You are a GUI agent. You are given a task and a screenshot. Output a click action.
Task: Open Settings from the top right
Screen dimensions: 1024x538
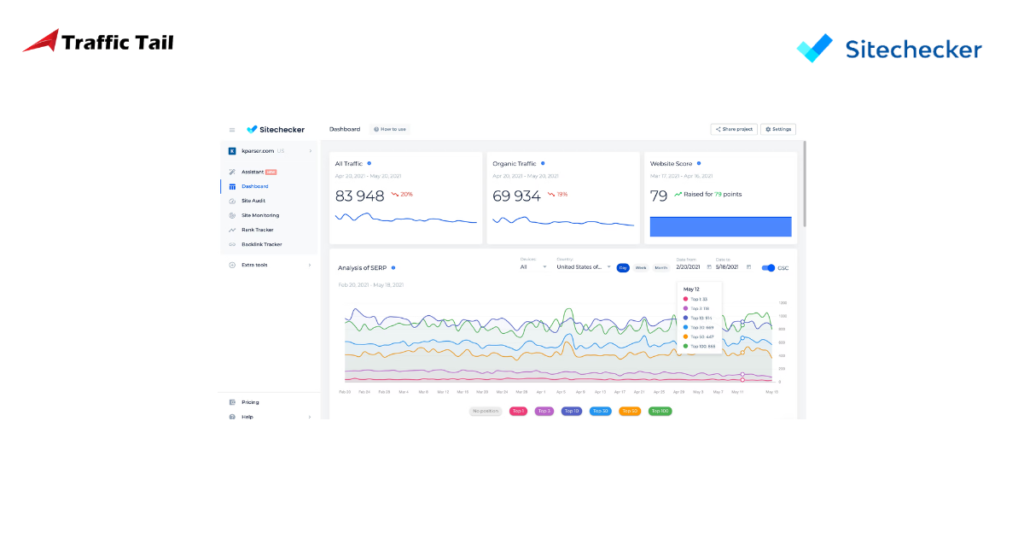(779, 129)
